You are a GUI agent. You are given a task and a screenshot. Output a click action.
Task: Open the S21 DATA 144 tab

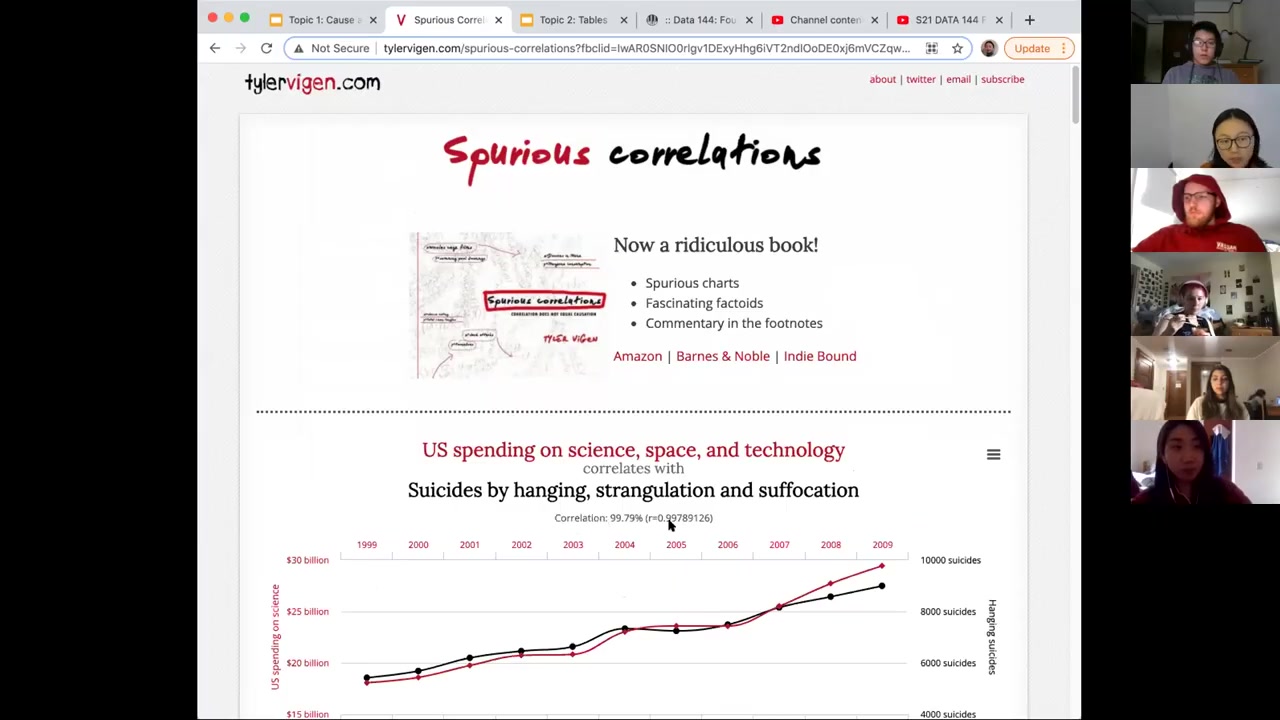[948, 20]
